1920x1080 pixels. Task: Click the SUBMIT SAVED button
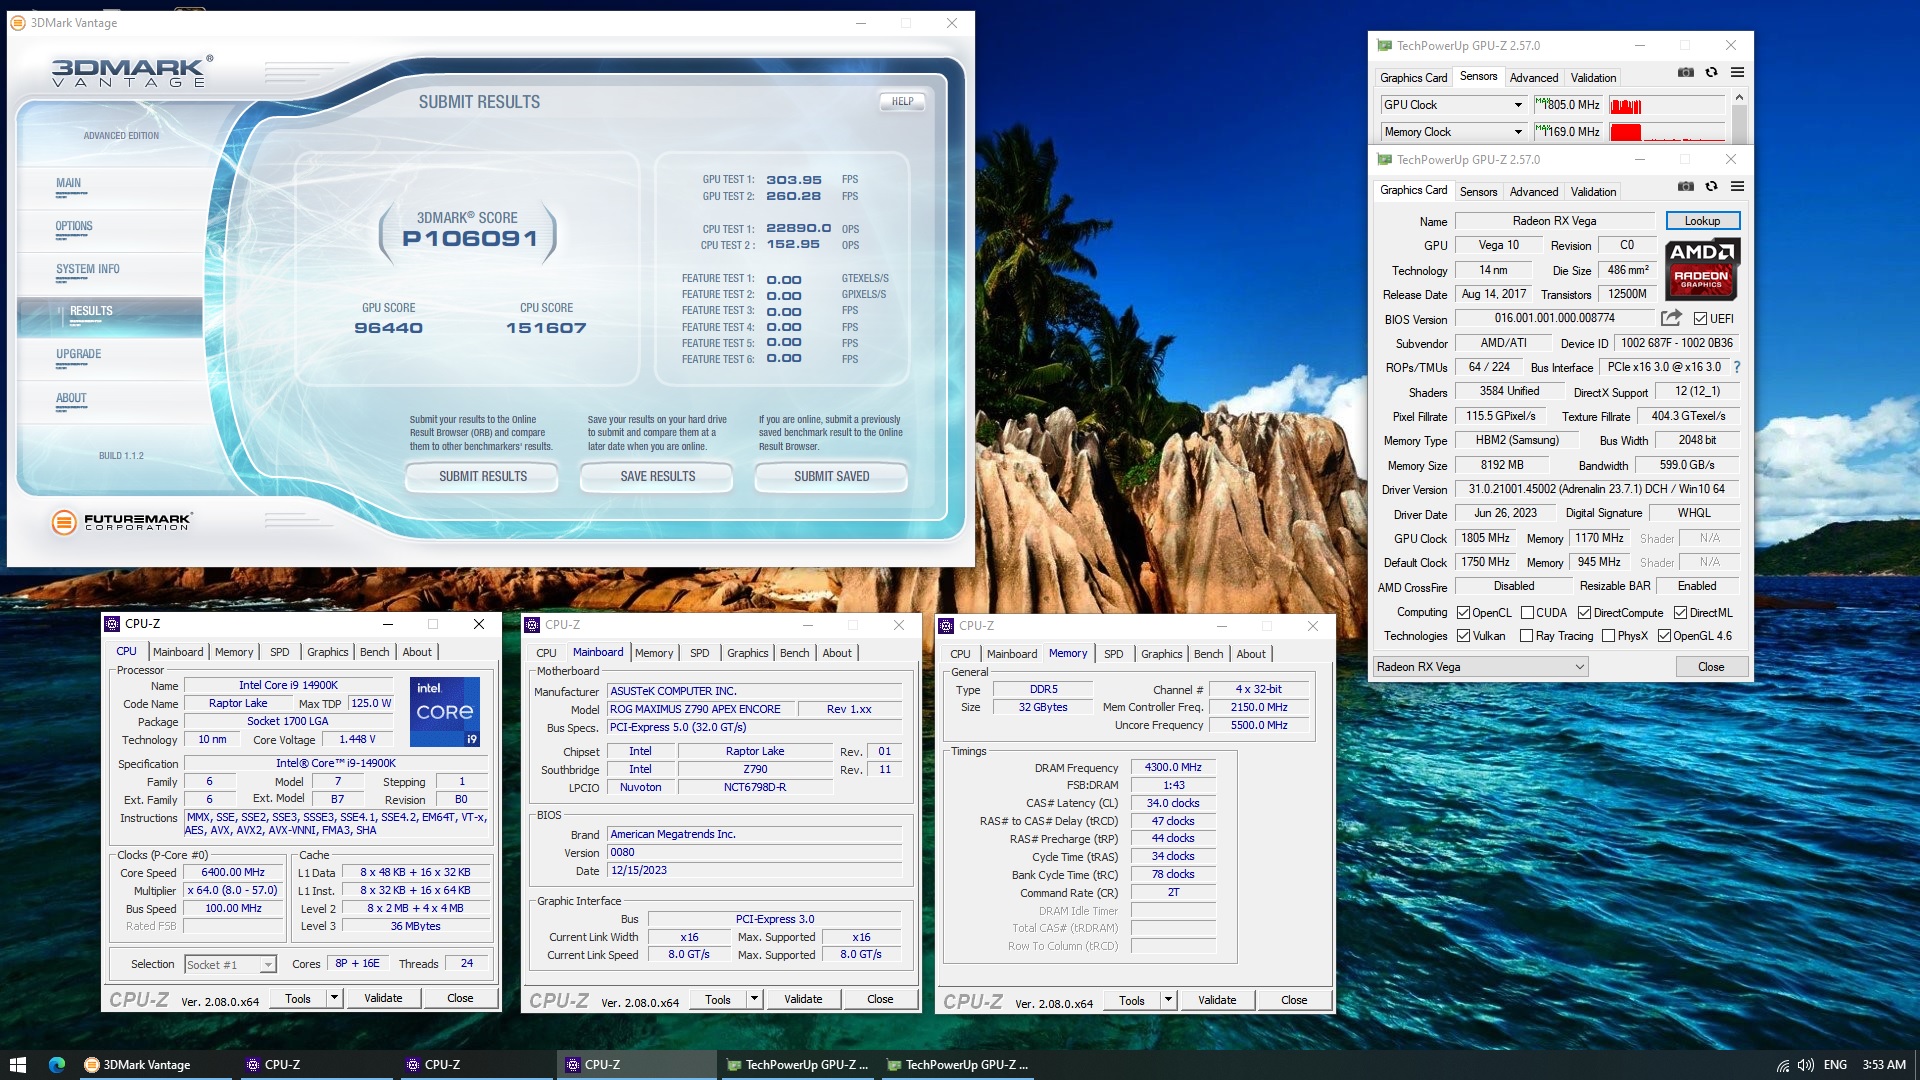point(831,477)
